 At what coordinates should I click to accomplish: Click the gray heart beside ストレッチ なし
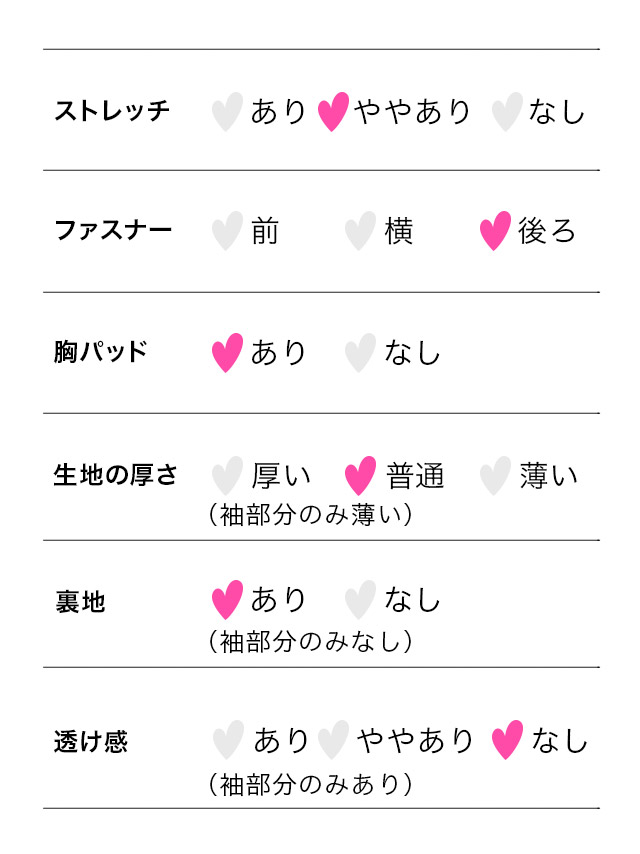[507, 112]
